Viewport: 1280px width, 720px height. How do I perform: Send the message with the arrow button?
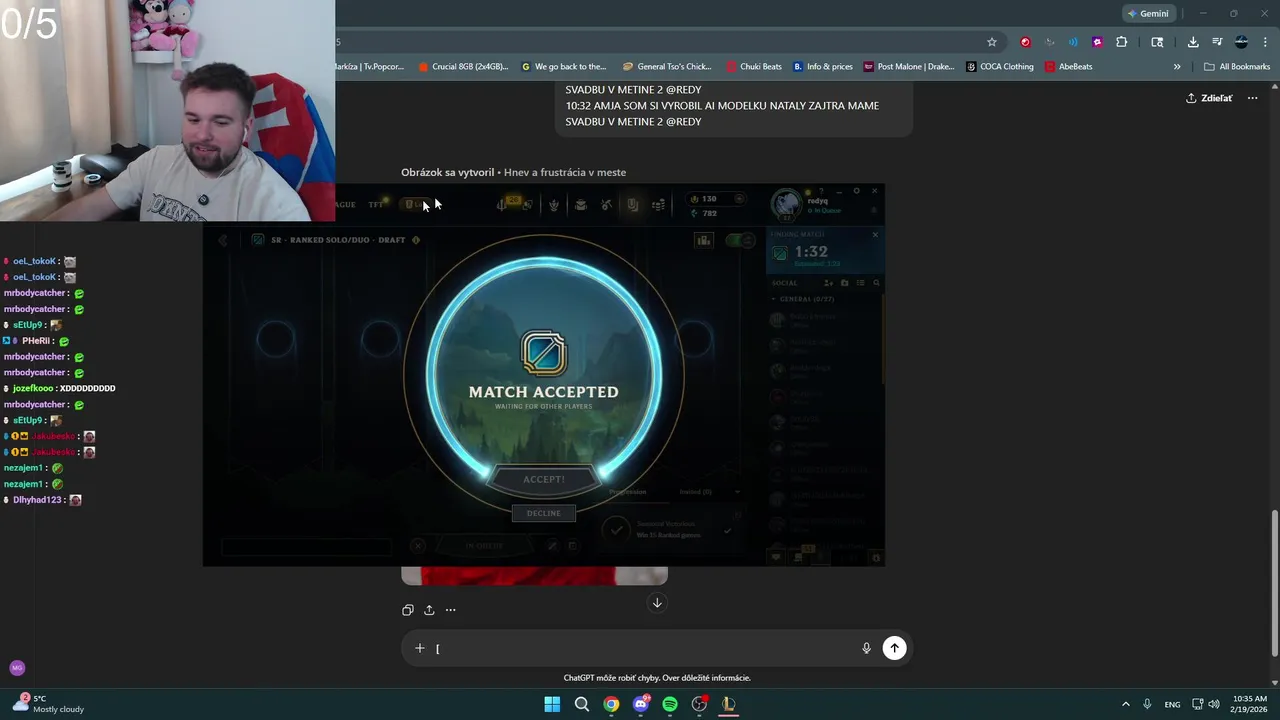click(894, 648)
